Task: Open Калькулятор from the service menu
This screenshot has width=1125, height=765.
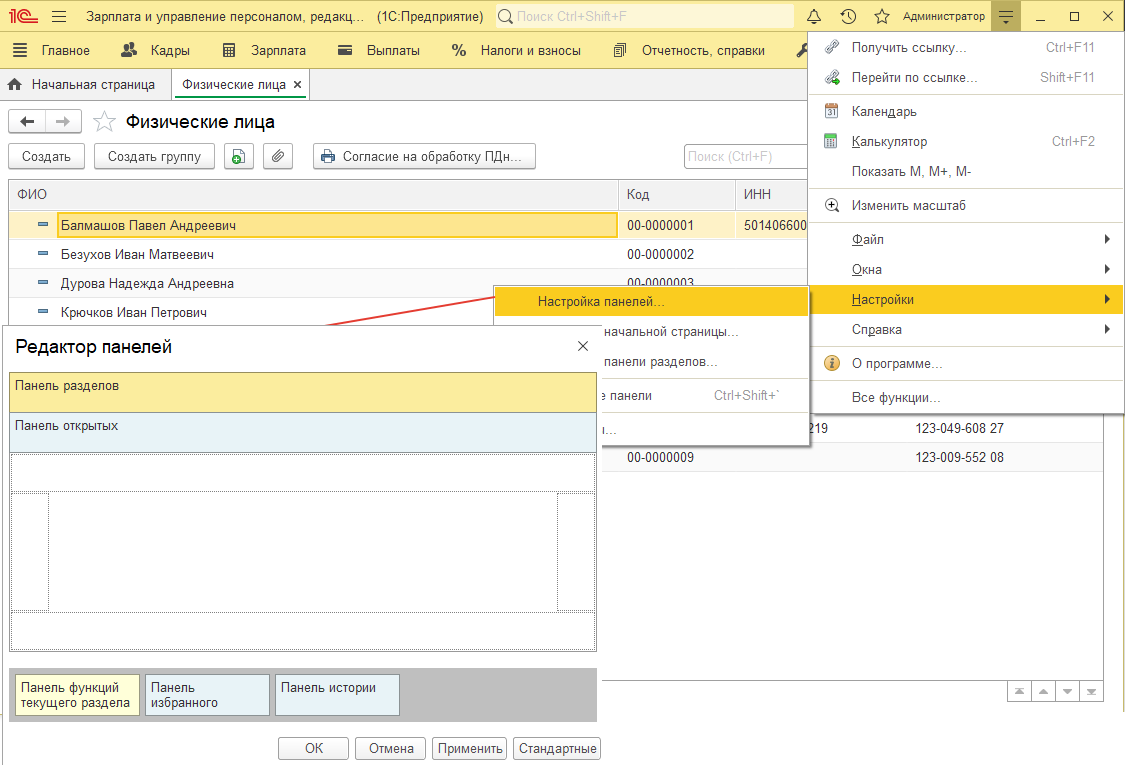Action: click(x=889, y=142)
